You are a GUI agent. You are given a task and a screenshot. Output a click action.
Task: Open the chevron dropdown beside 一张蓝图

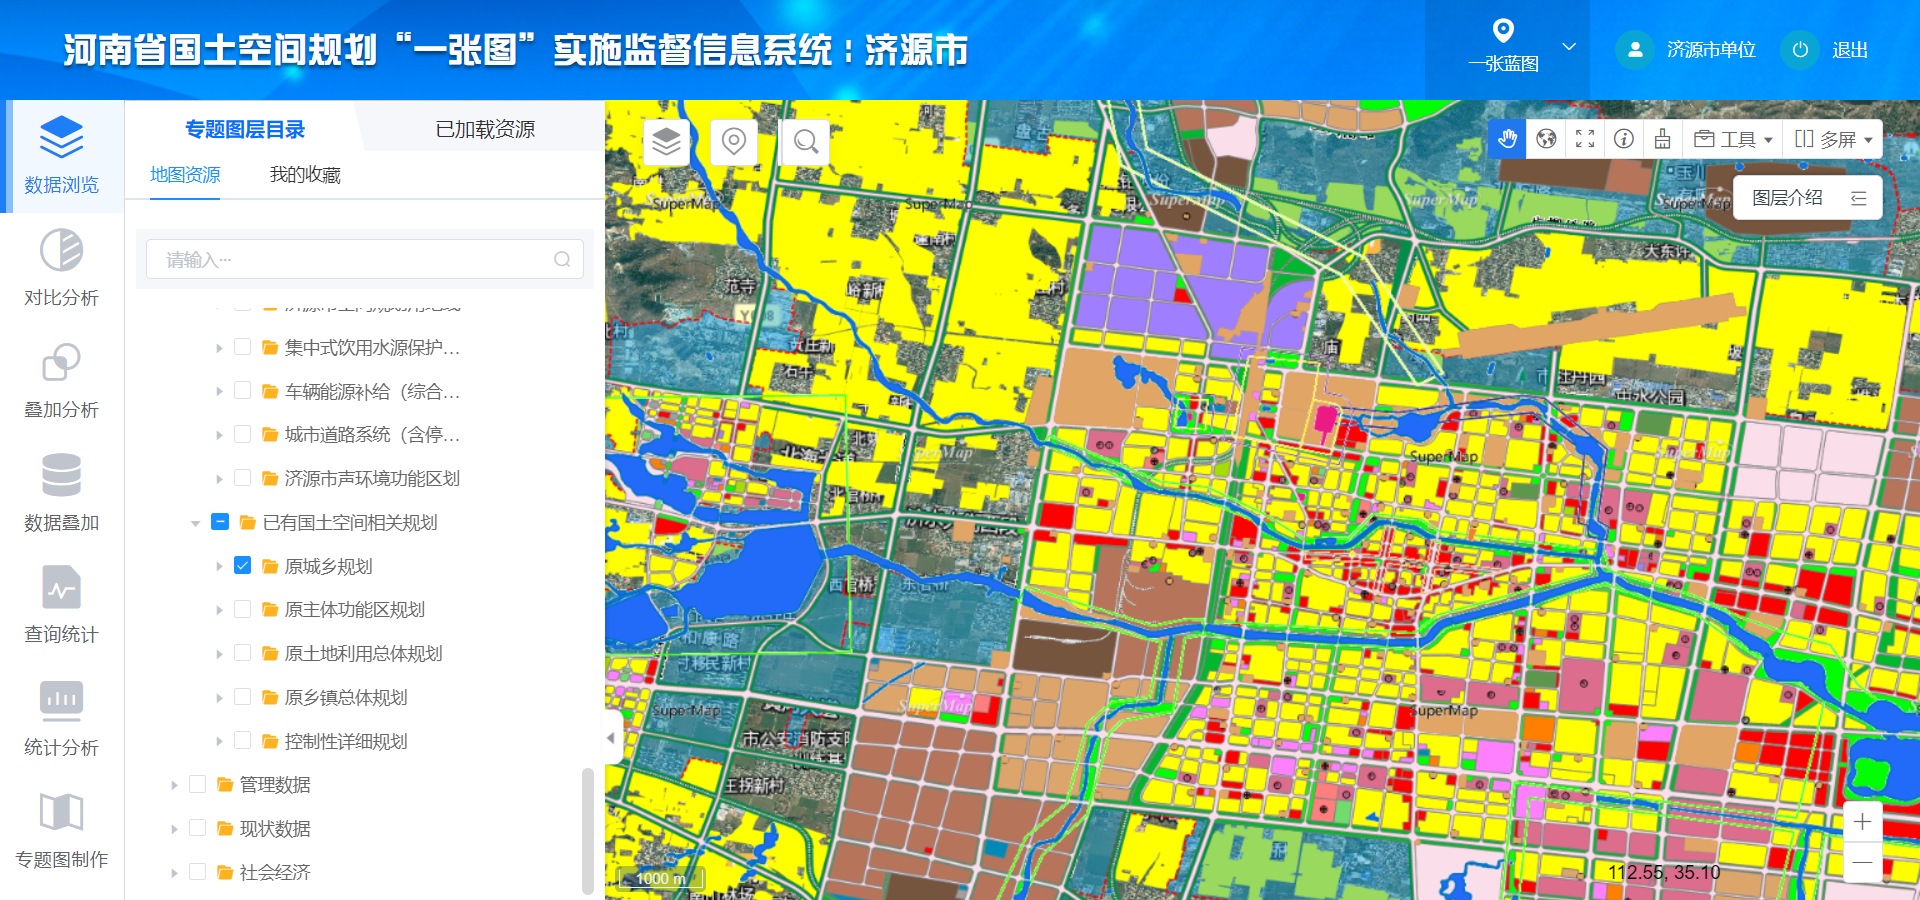(1569, 47)
